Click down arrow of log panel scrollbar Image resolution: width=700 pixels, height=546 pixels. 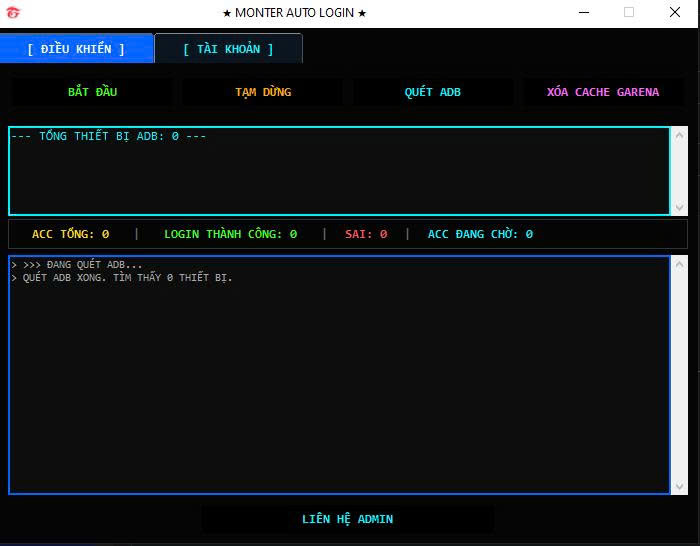tap(679, 486)
